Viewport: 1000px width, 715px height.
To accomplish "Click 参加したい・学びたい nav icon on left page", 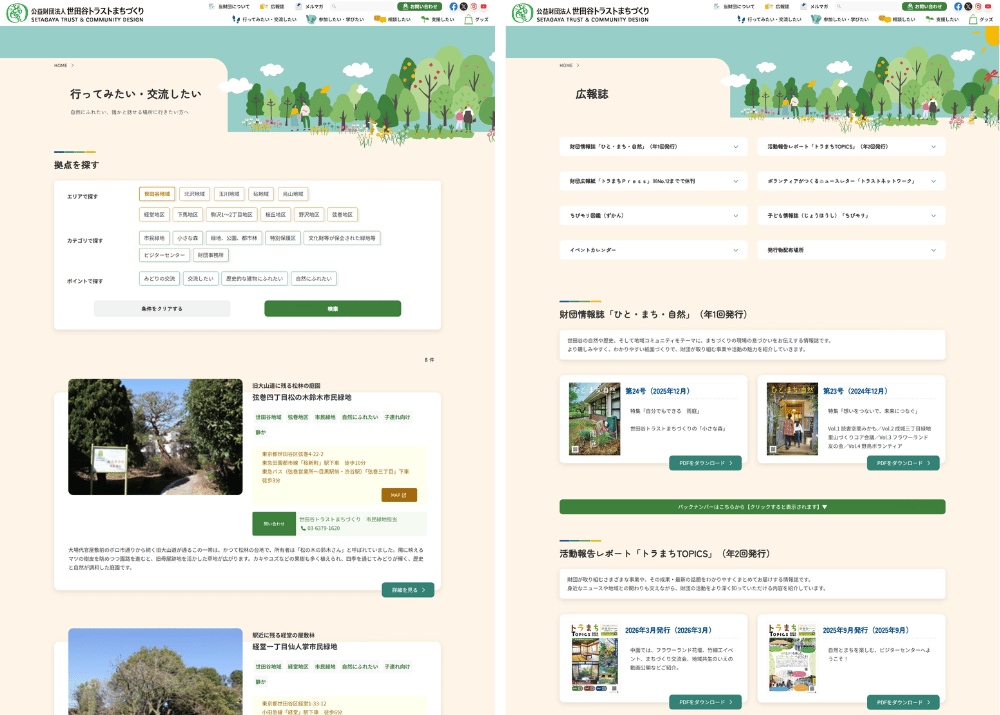I will (x=311, y=19).
